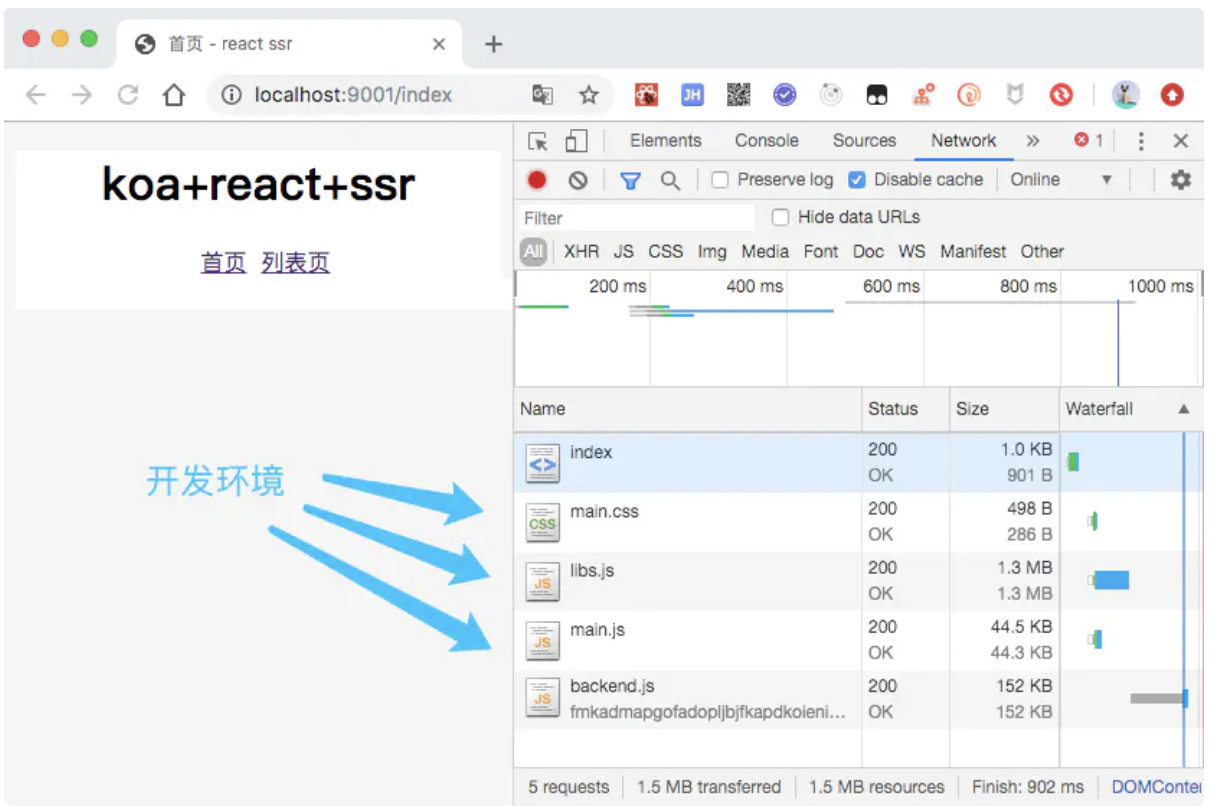Viewport: 1220px width, 810px height.
Task: Uncheck the Disable cache checkbox
Action: coord(856,180)
